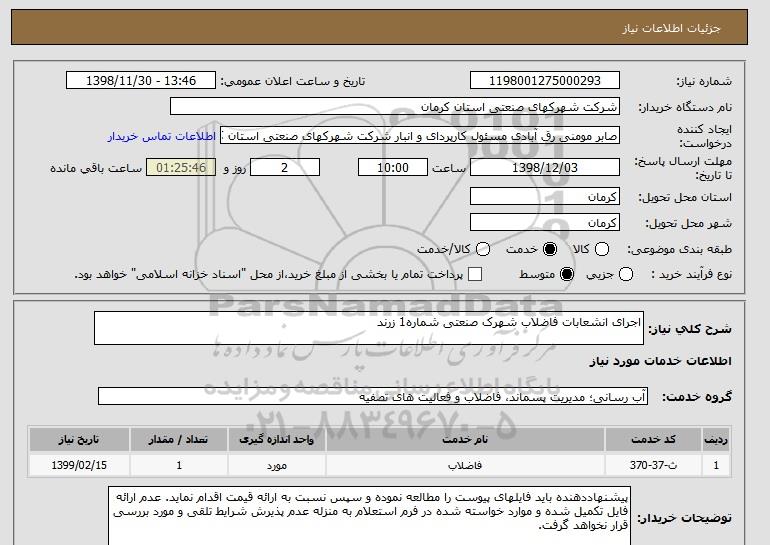Click the buyer notes text area

(369, 516)
